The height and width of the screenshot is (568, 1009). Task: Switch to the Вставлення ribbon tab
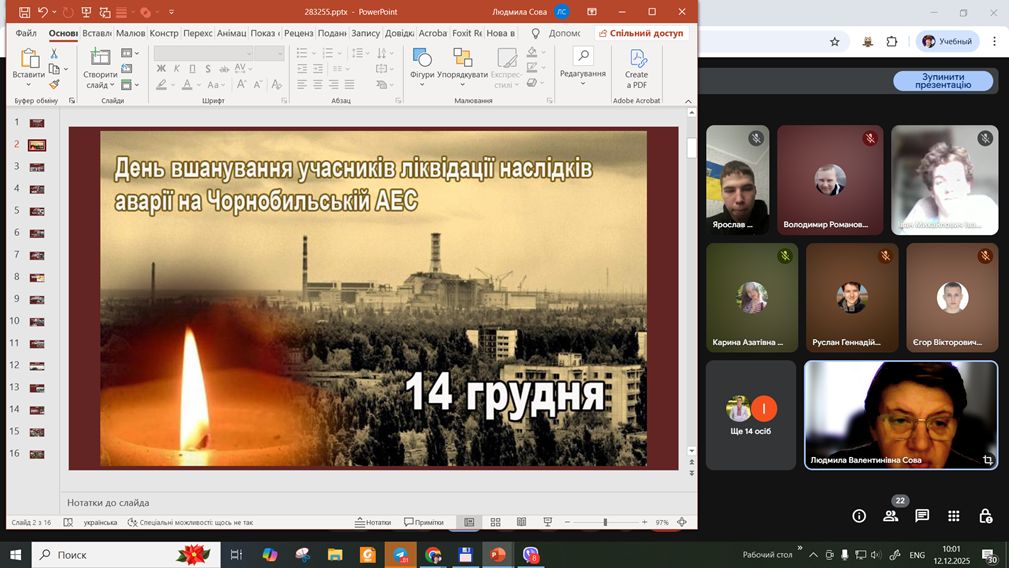(x=97, y=33)
